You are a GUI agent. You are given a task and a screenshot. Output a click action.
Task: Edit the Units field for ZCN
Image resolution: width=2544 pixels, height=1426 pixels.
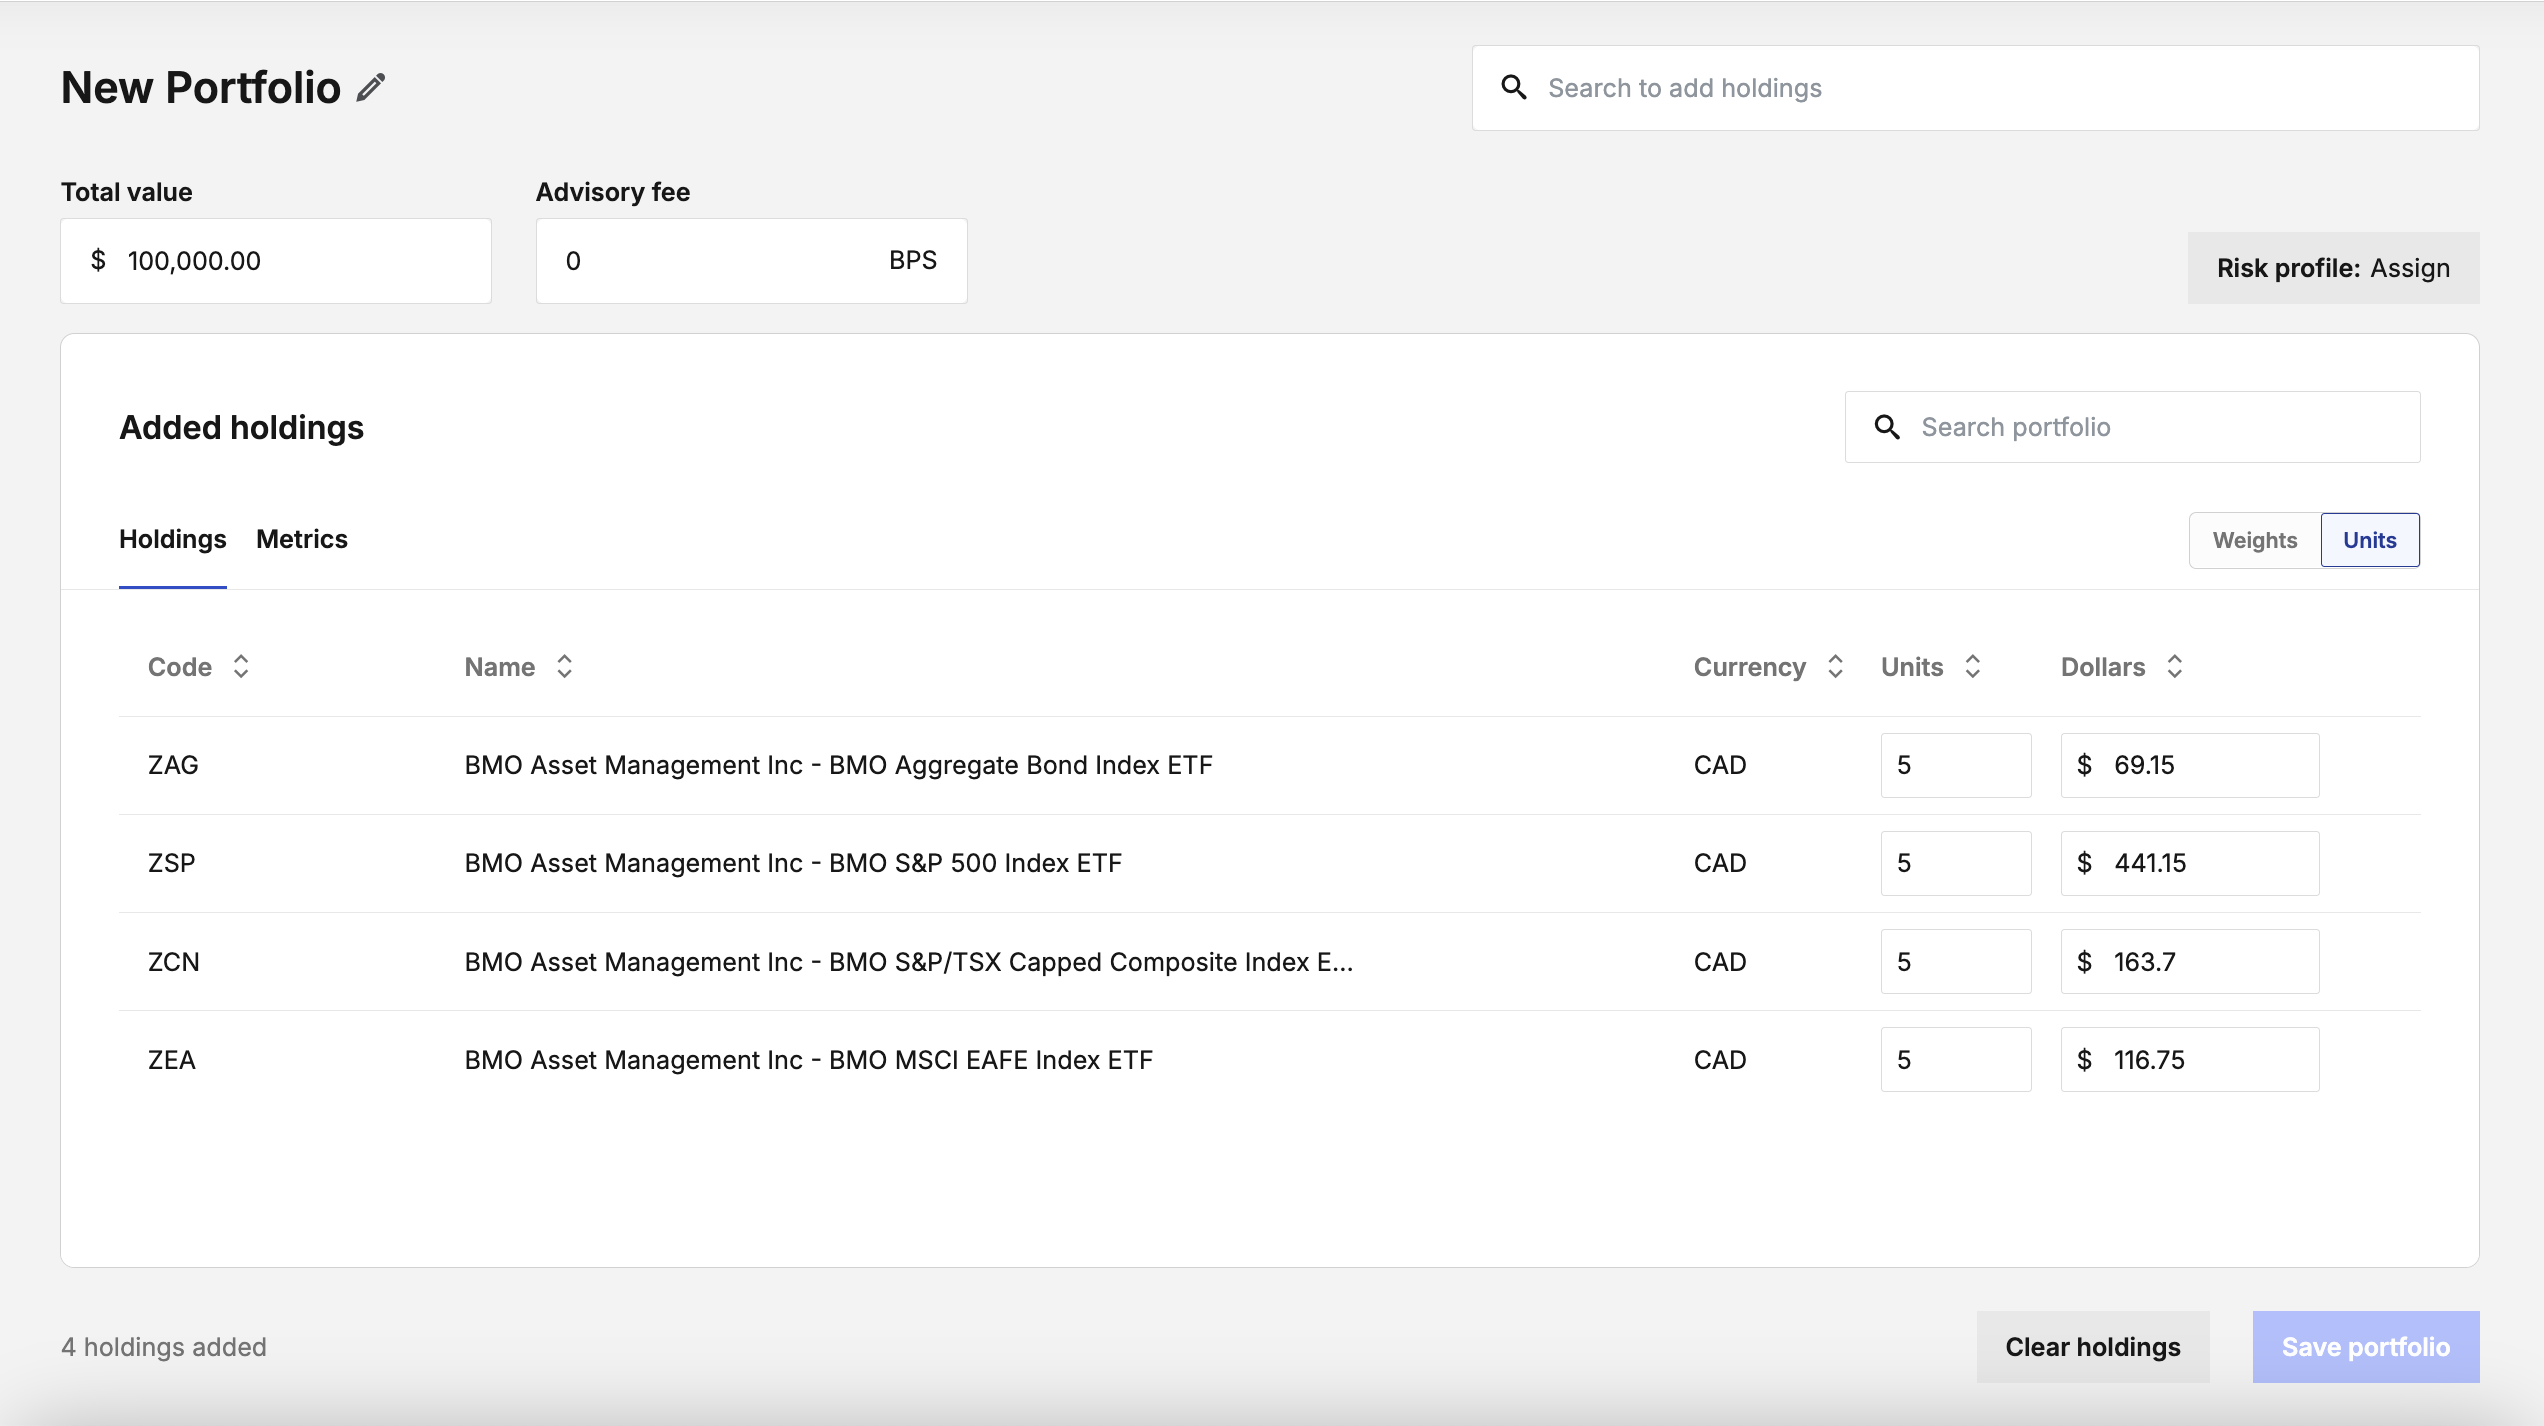click(x=1956, y=962)
